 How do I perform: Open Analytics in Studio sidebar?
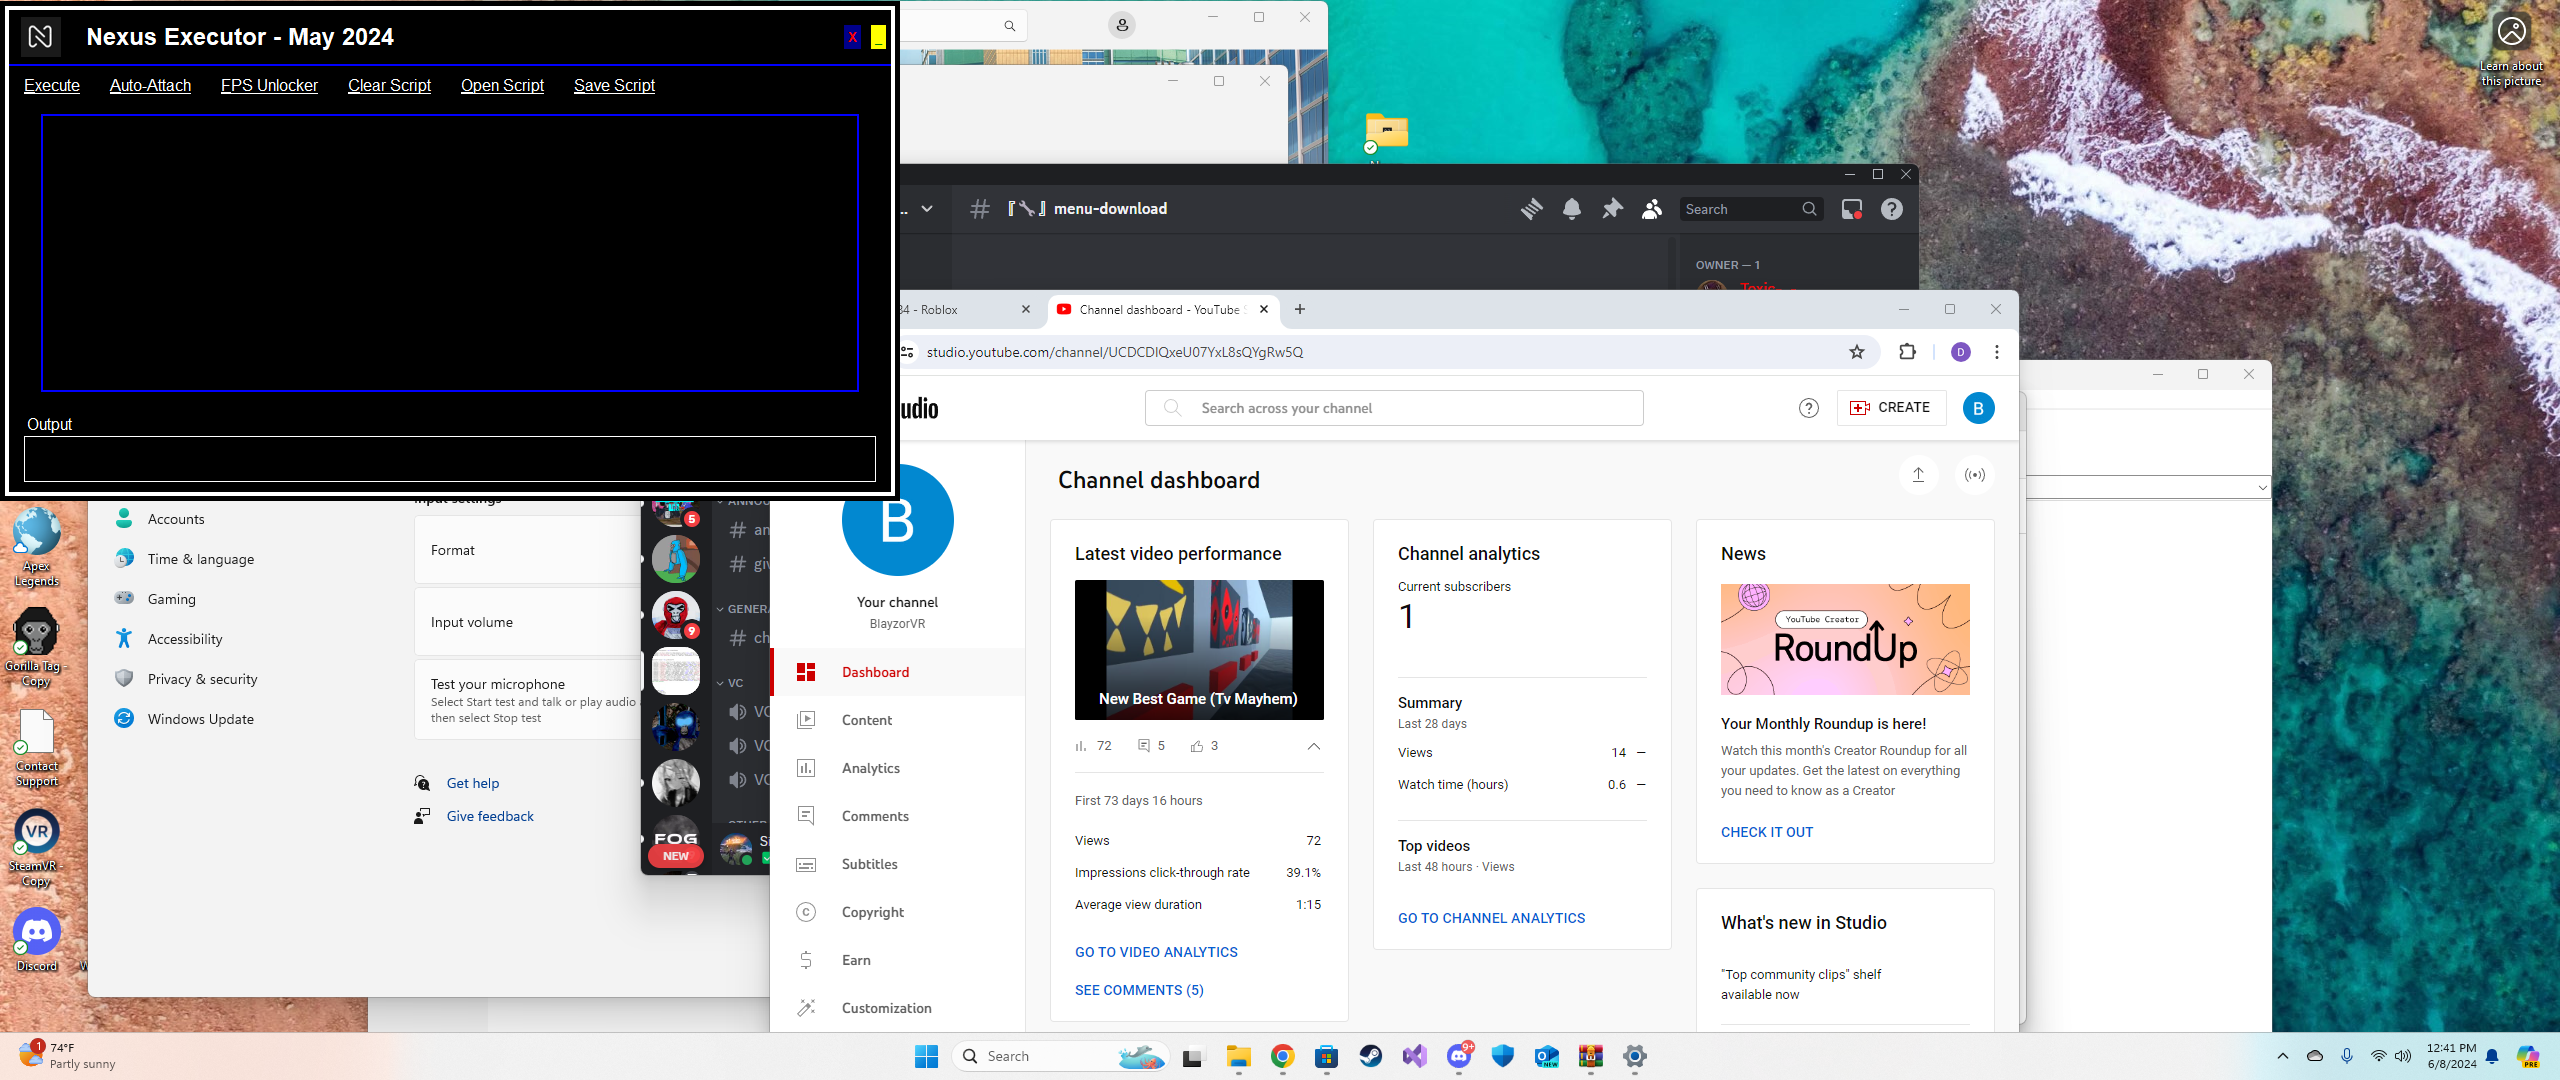tap(870, 768)
